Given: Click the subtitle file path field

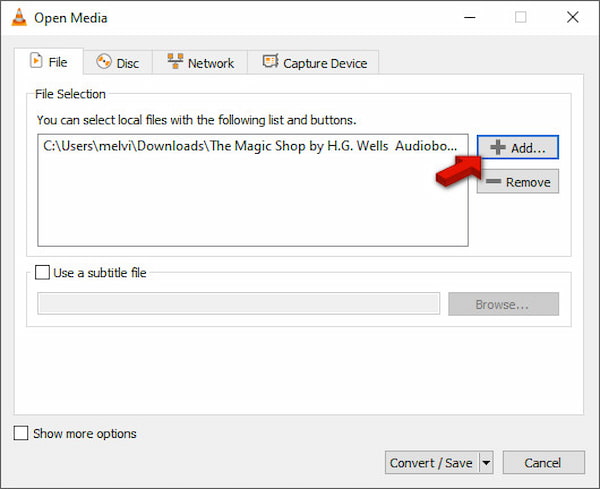Looking at the screenshot, I should click(238, 304).
